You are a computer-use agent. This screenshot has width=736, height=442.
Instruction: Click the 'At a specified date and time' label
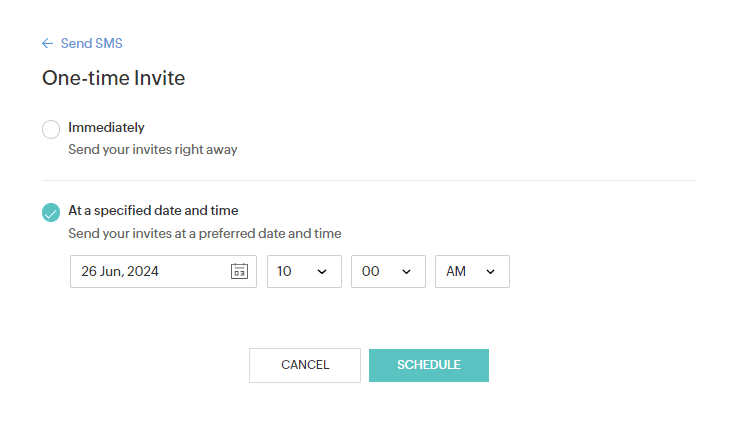153,211
